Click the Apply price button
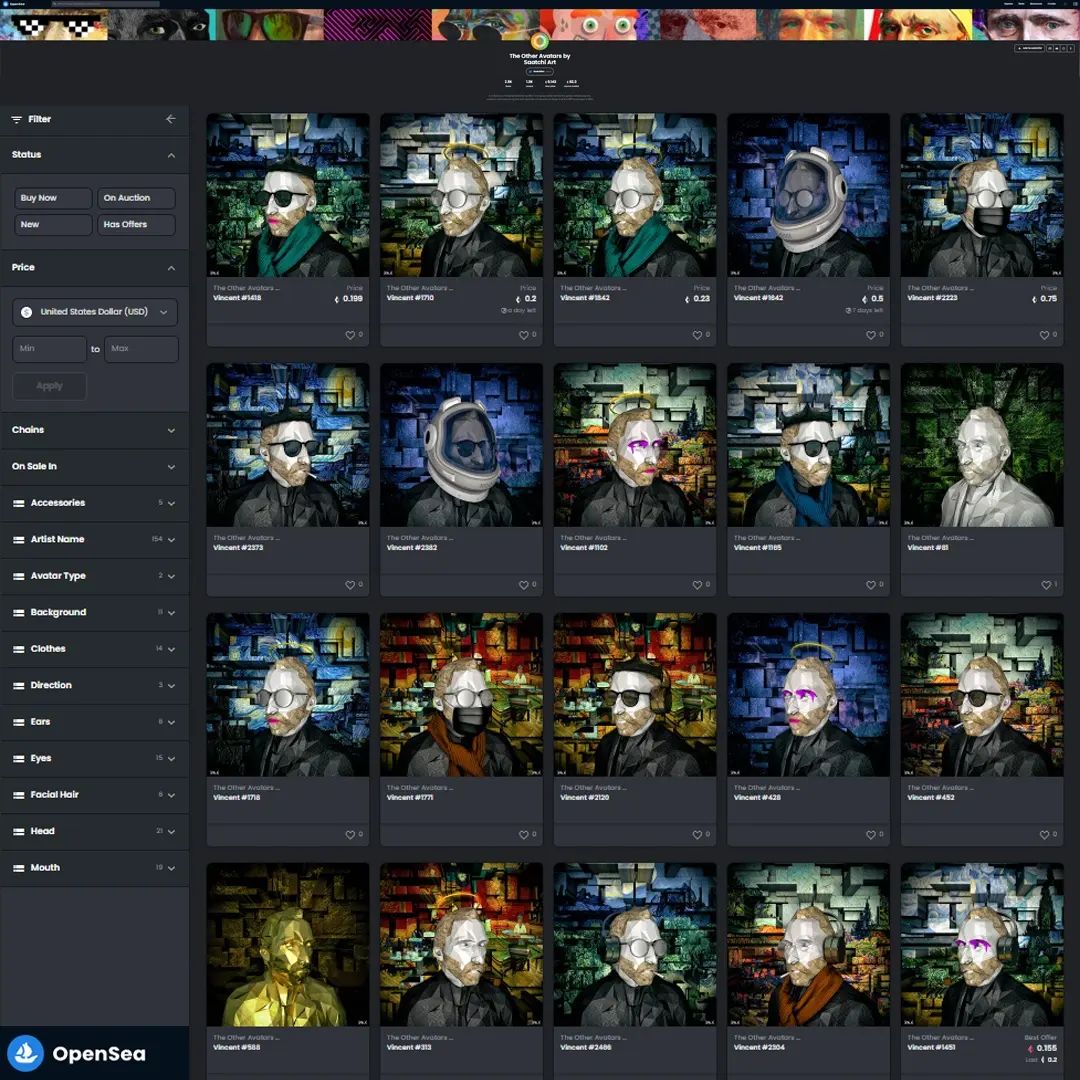Screen dimensions: 1080x1080 click(50, 386)
